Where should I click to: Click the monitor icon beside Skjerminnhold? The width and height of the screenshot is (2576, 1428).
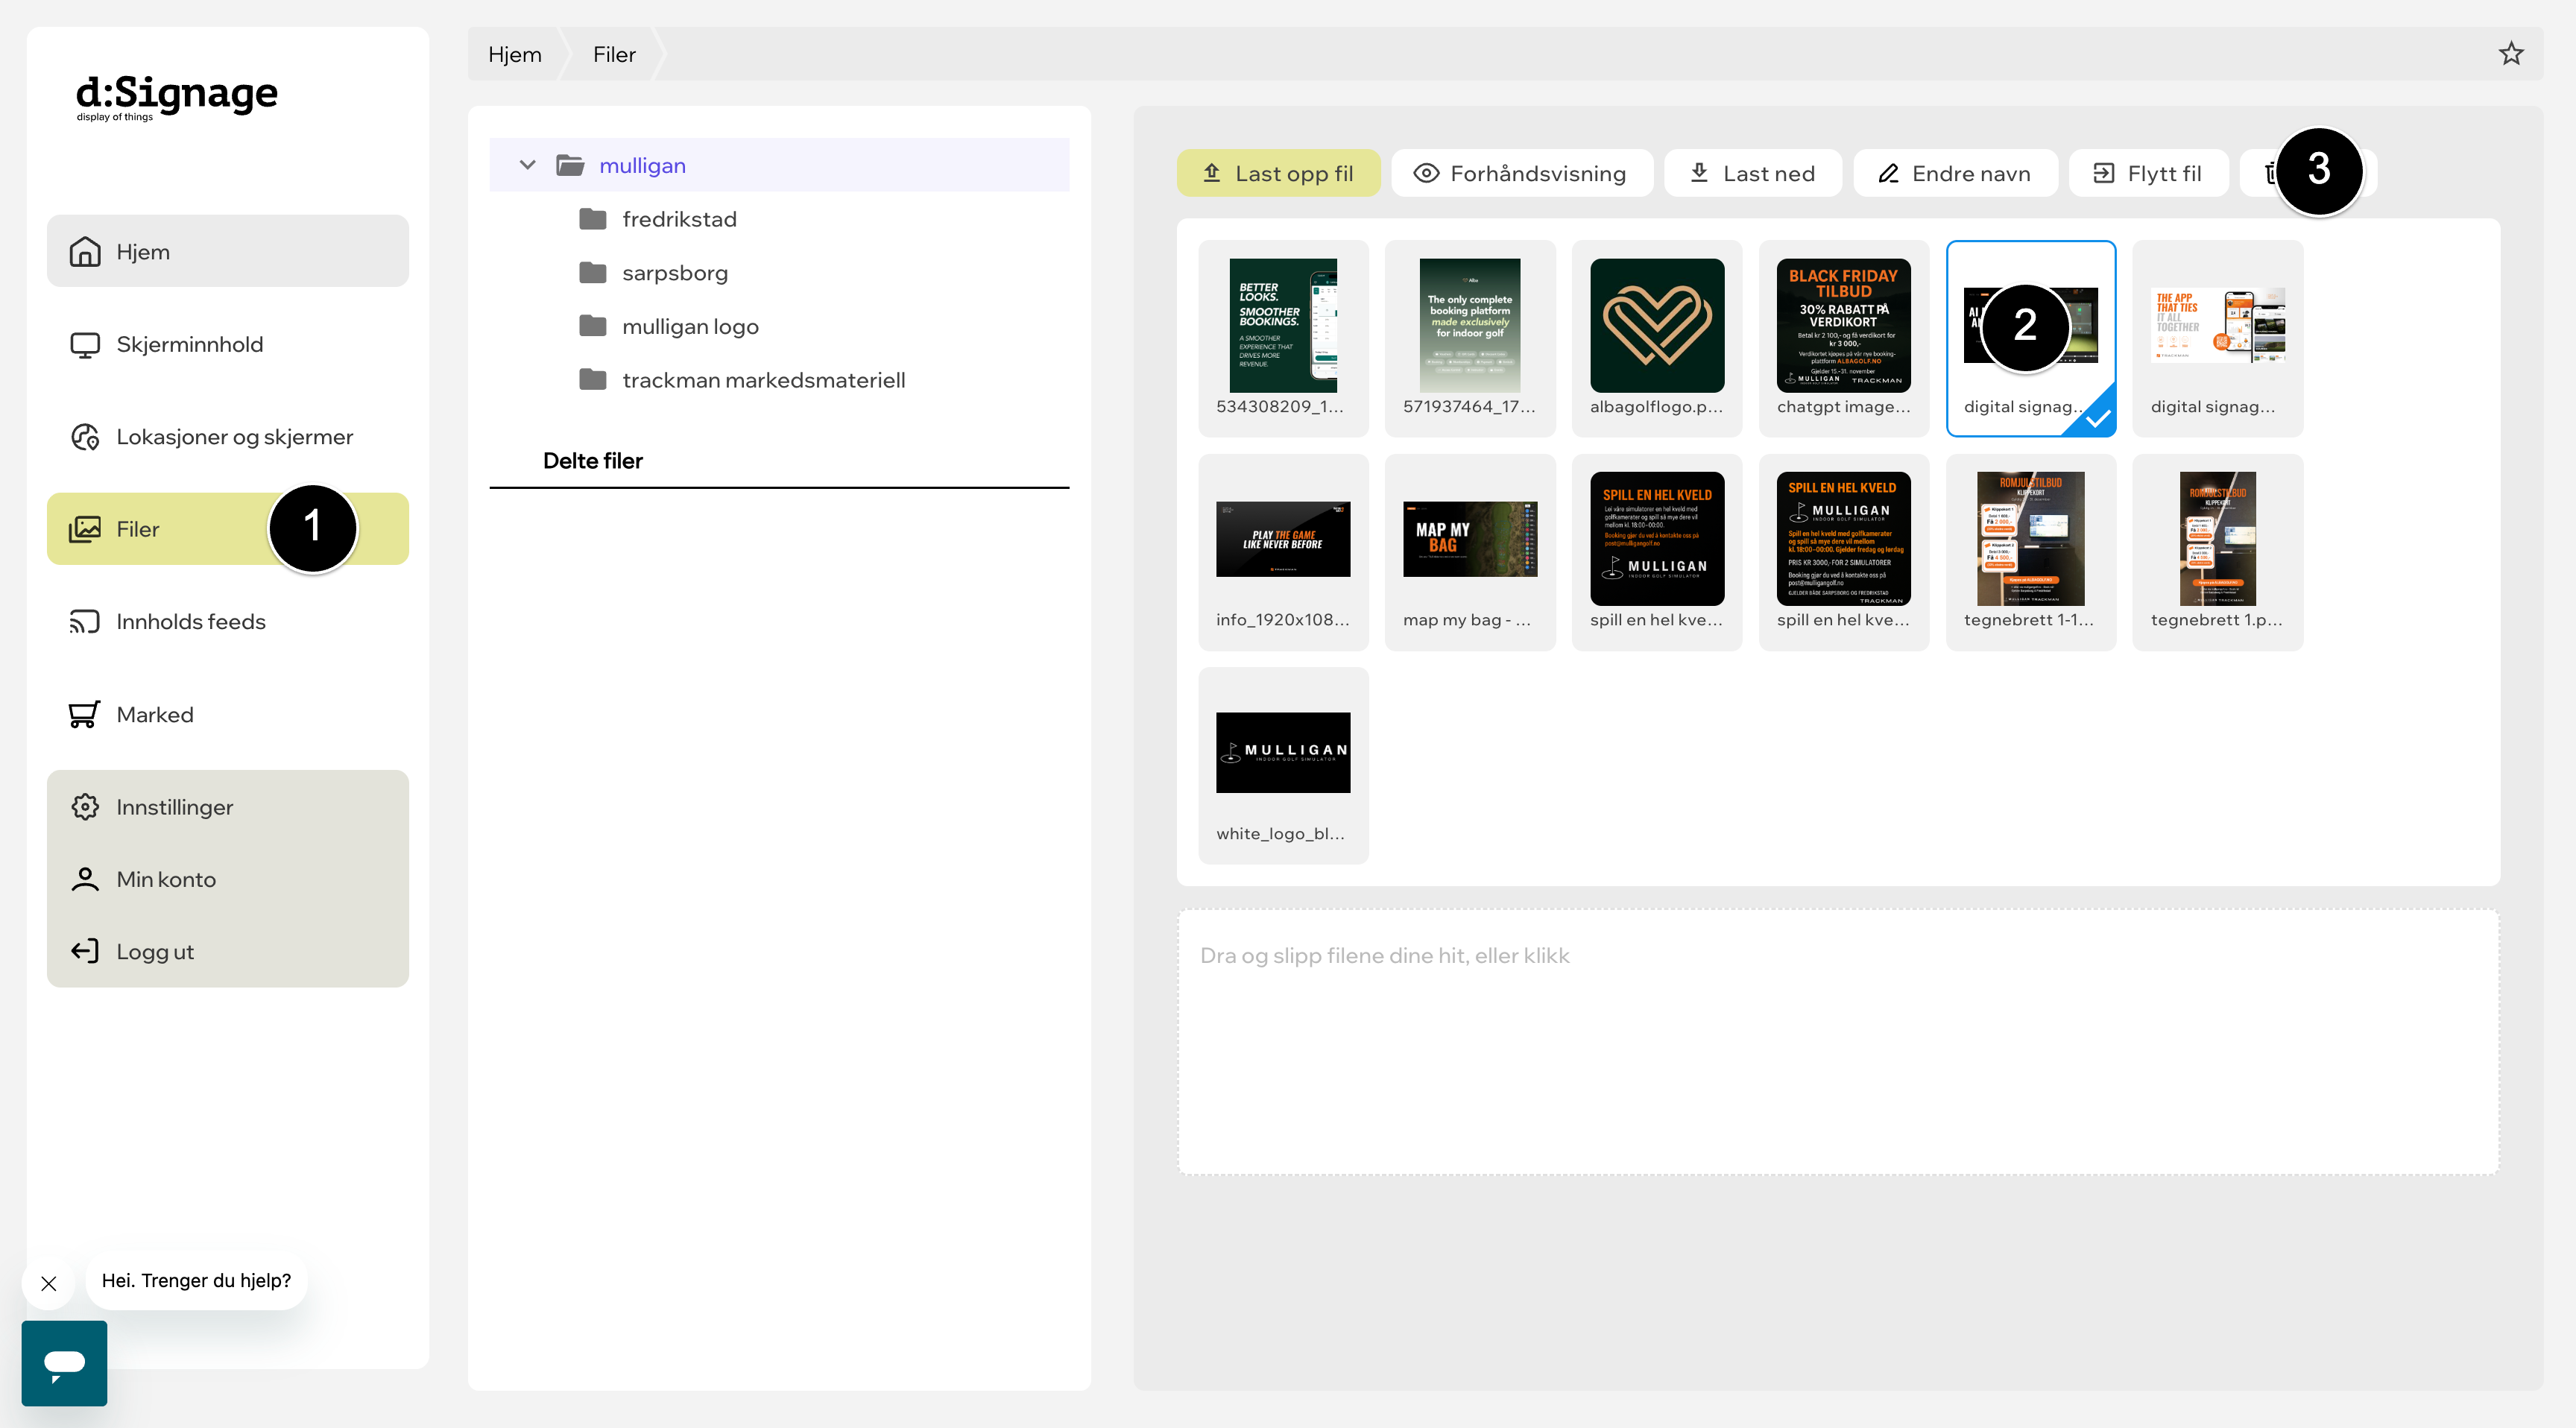[x=85, y=344]
